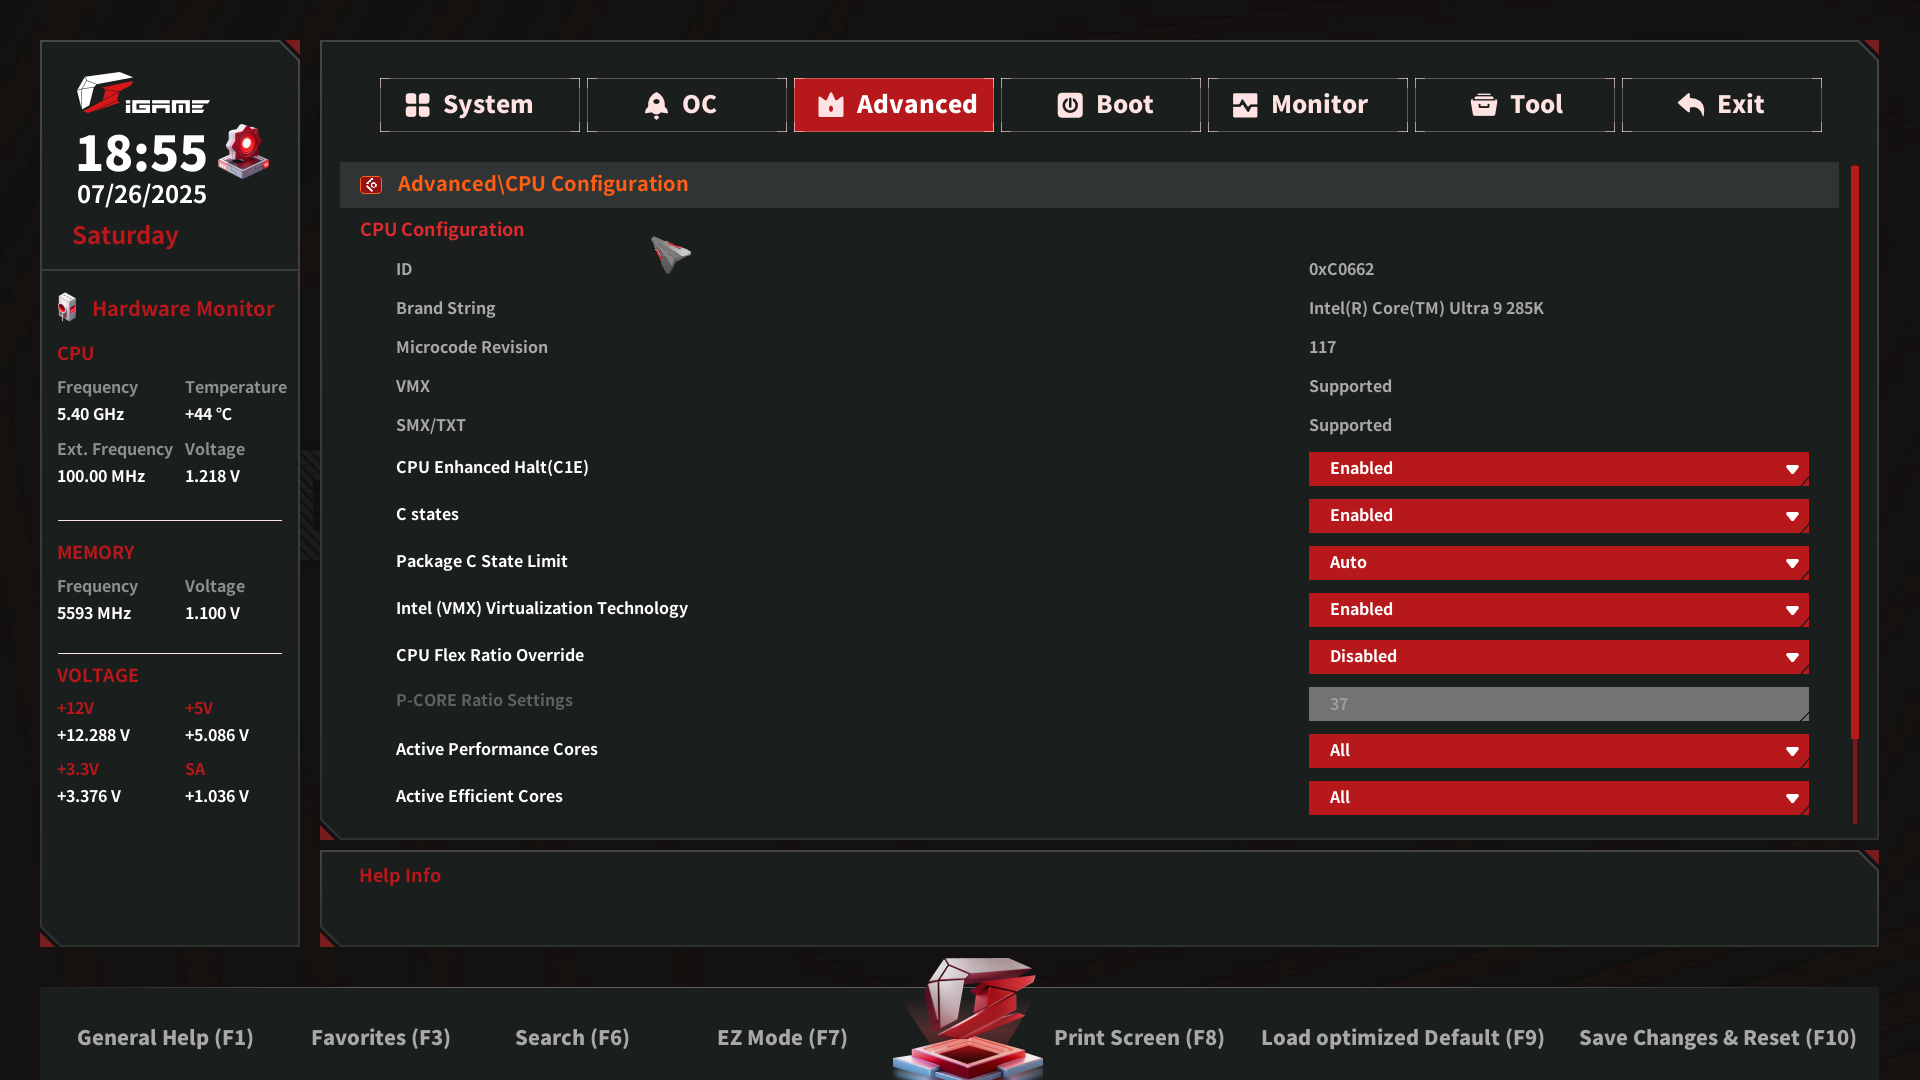Switch to the Tool tab
The width and height of the screenshot is (1920, 1080).
pyautogui.click(x=1514, y=105)
